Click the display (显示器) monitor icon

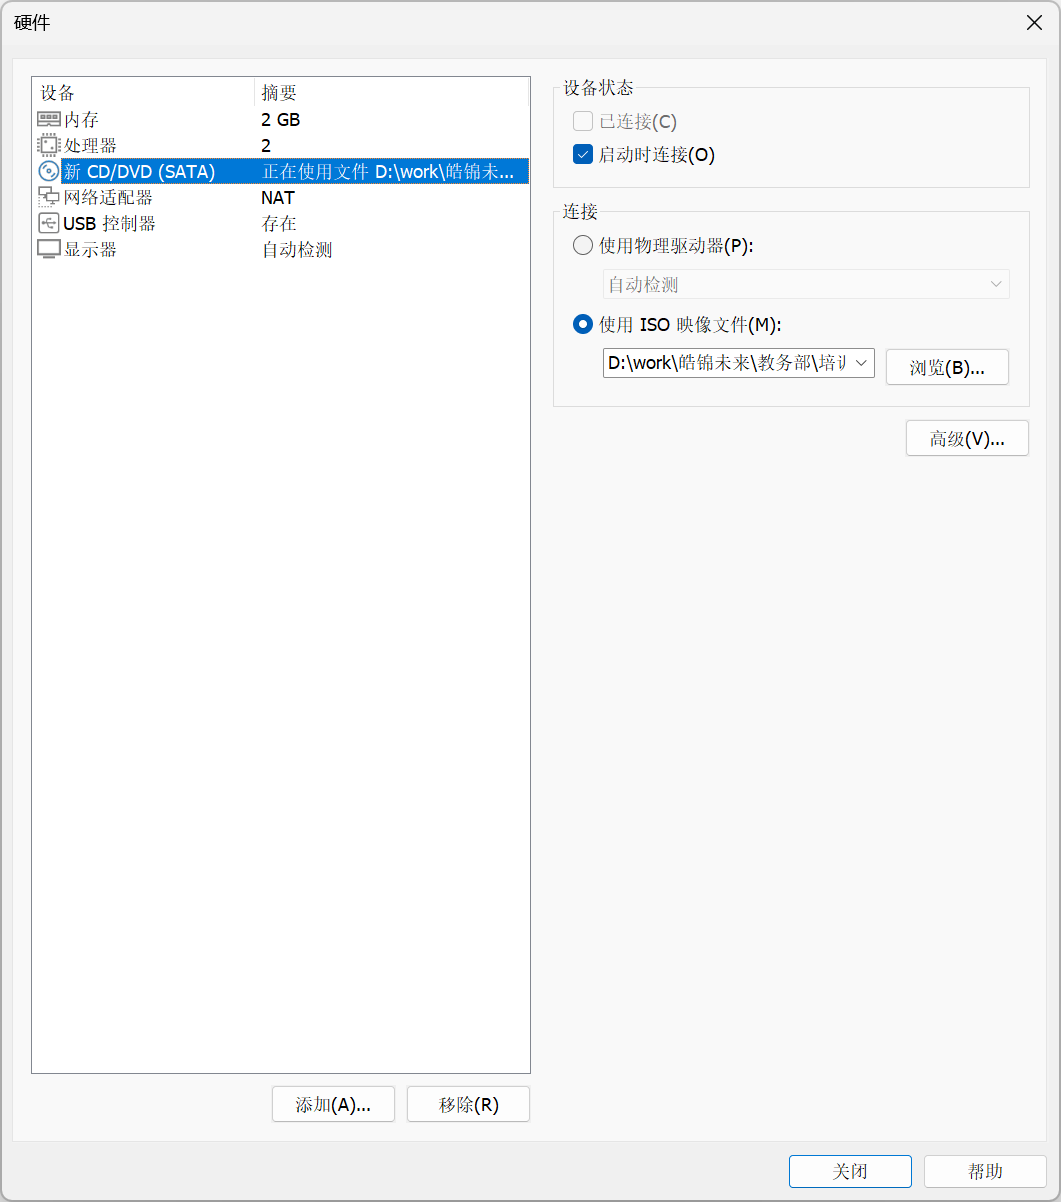(x=48, y=250)
